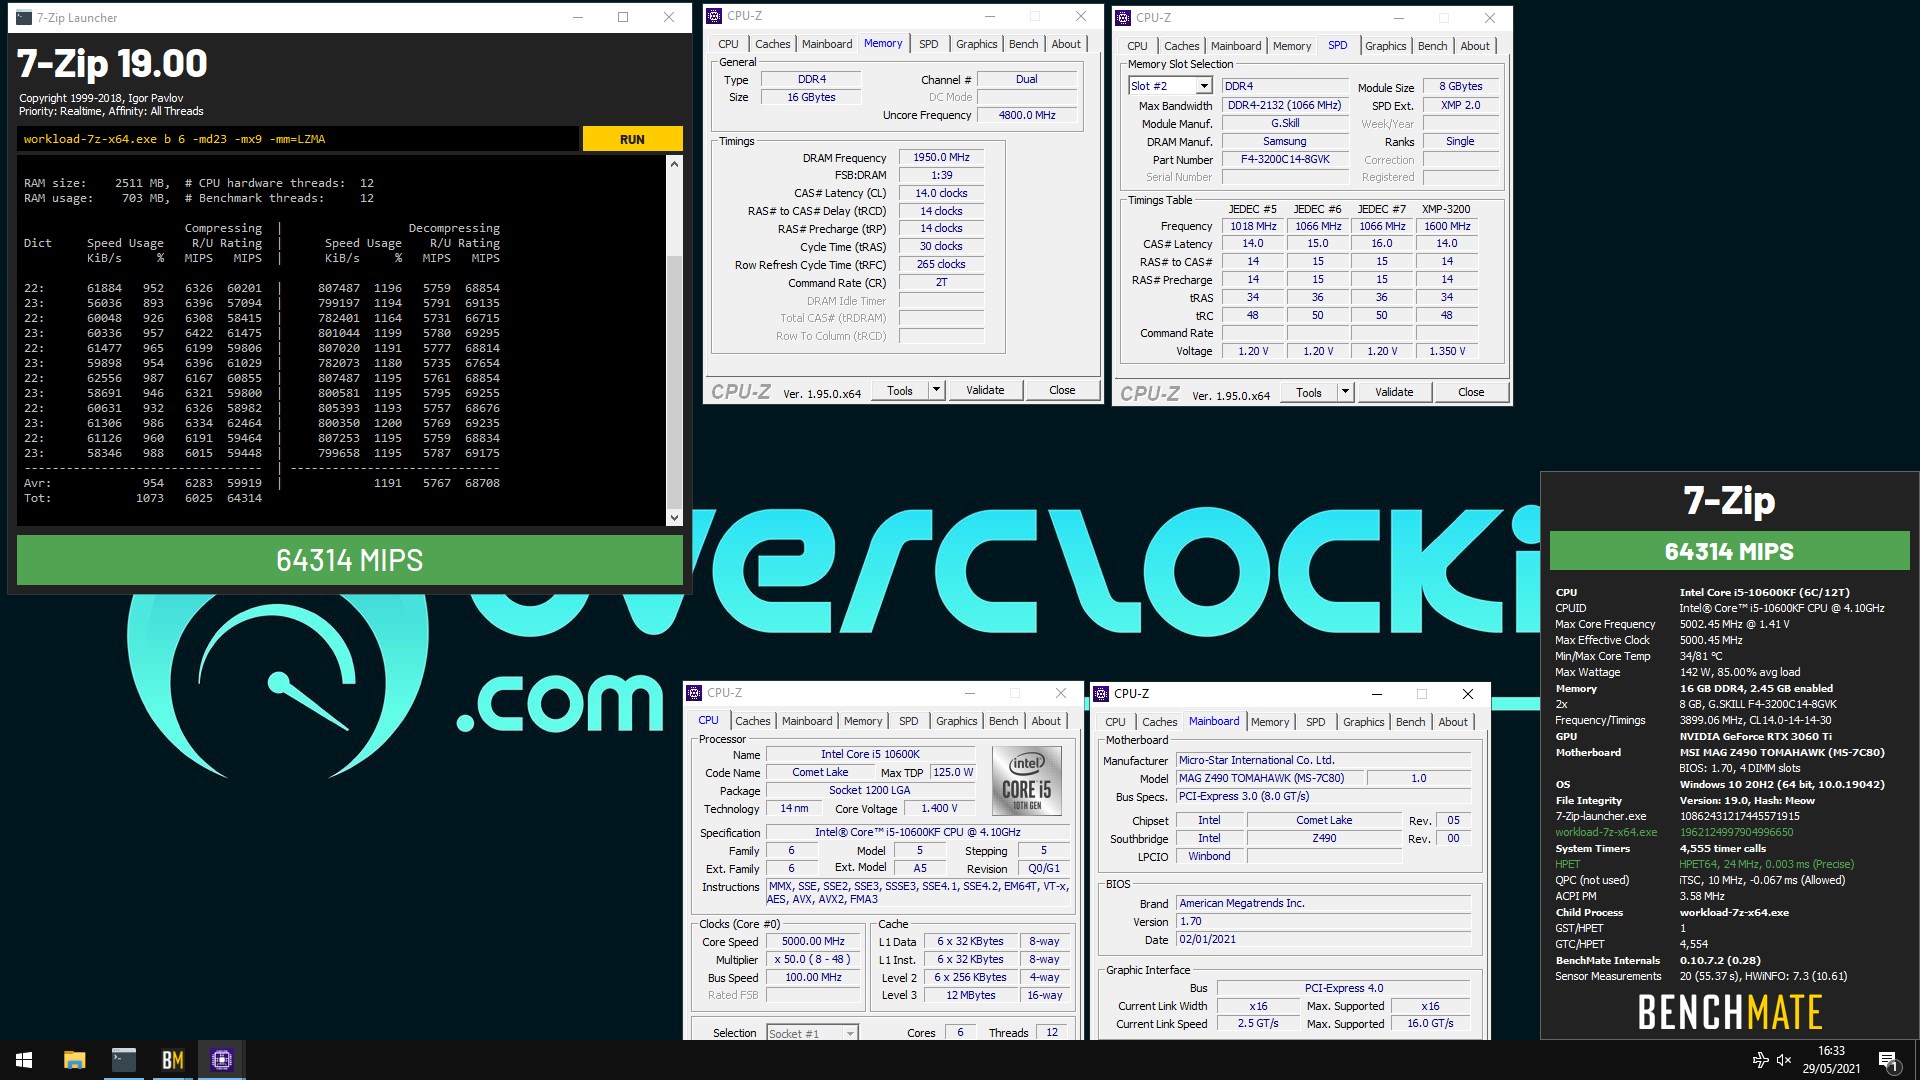Click the 7-Zip command line input field
The image size is (1920, 1080).
point(298,139)
